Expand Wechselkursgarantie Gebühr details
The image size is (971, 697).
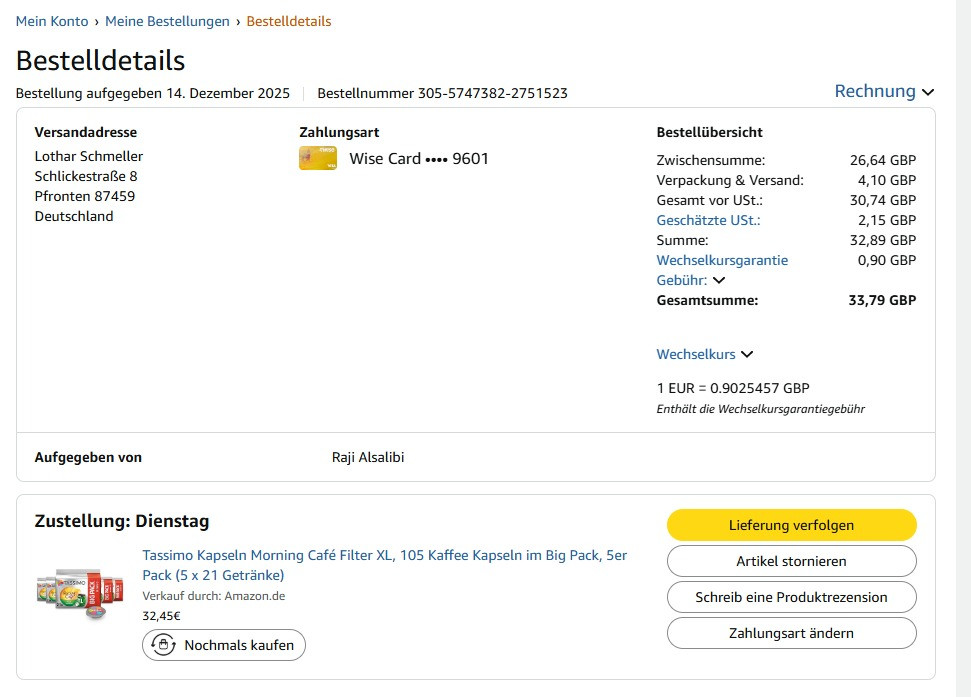pos(722,270)
